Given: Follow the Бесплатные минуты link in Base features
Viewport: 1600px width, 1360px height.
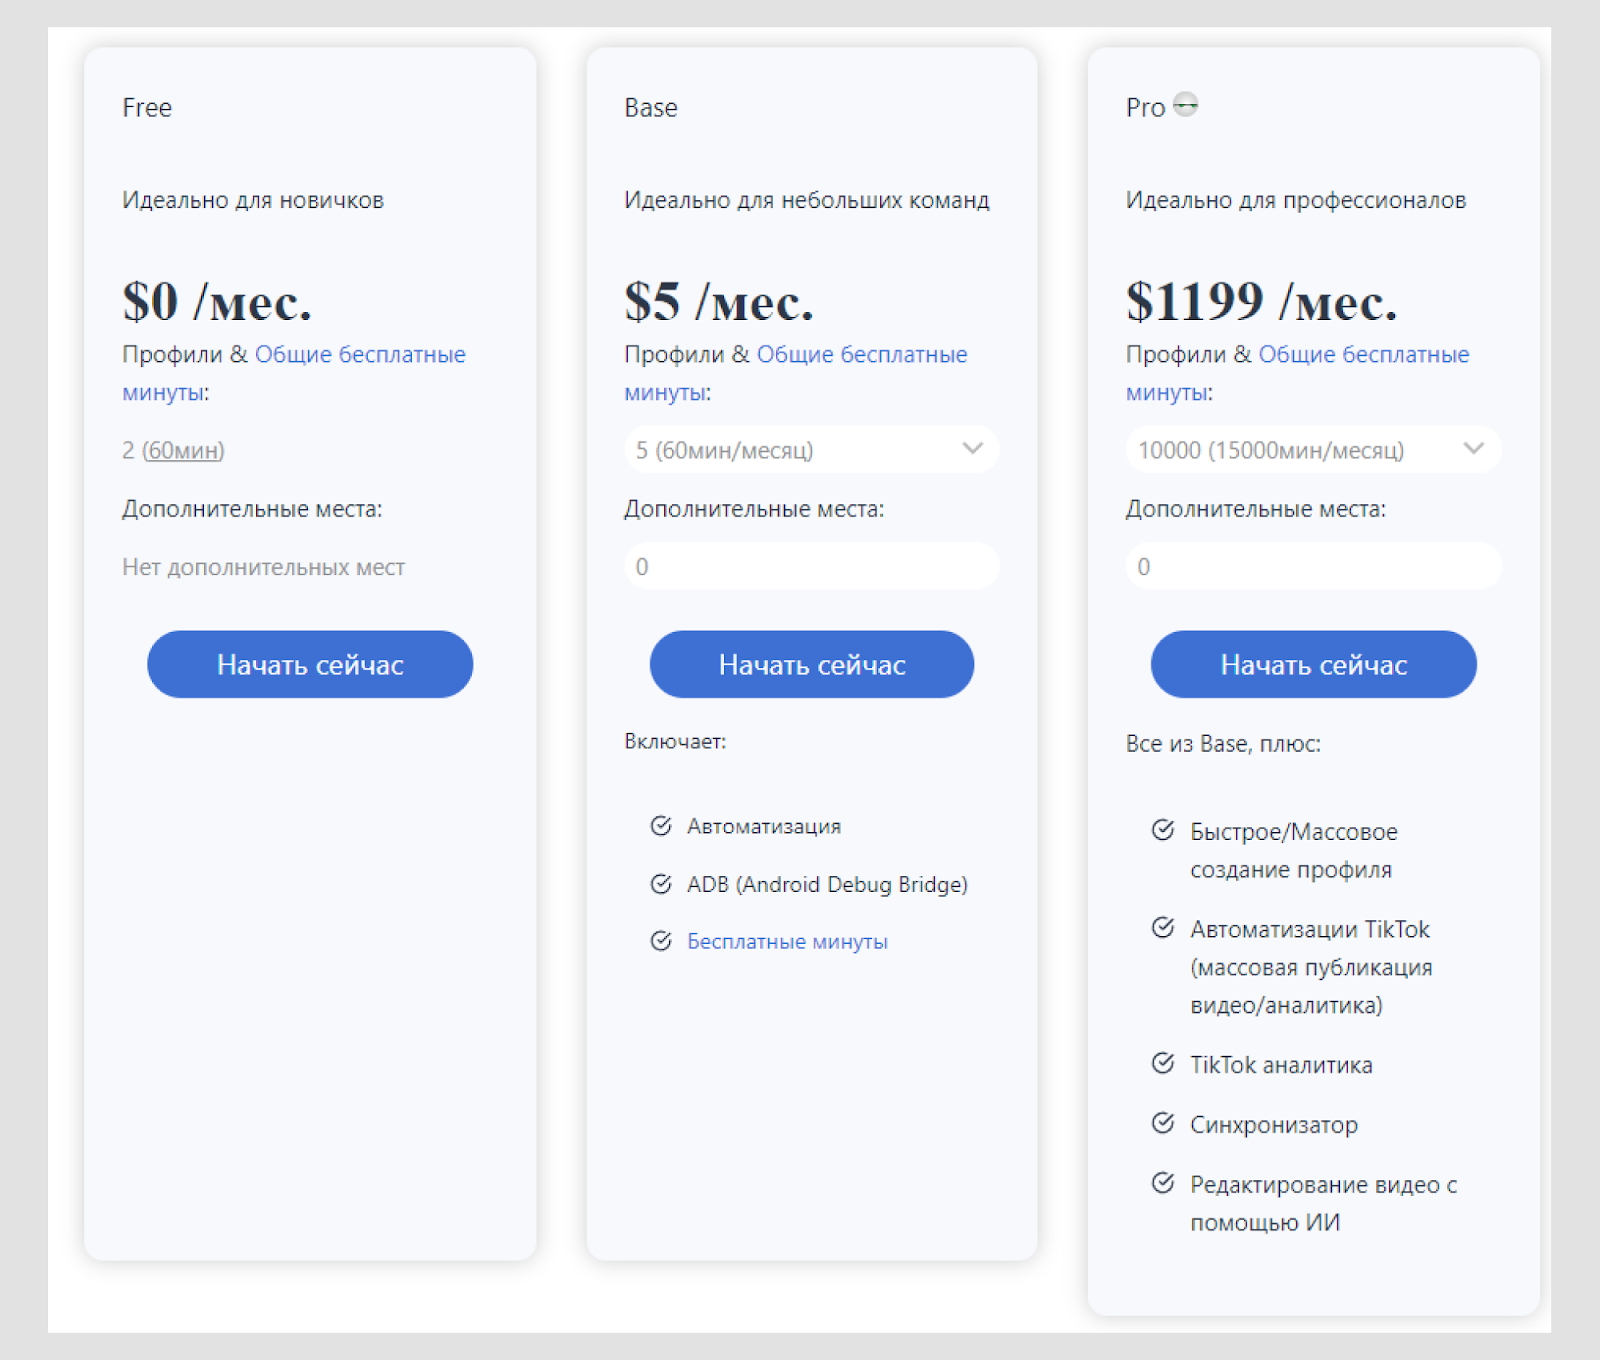Looking at the screenshot, I should [787, 942].
